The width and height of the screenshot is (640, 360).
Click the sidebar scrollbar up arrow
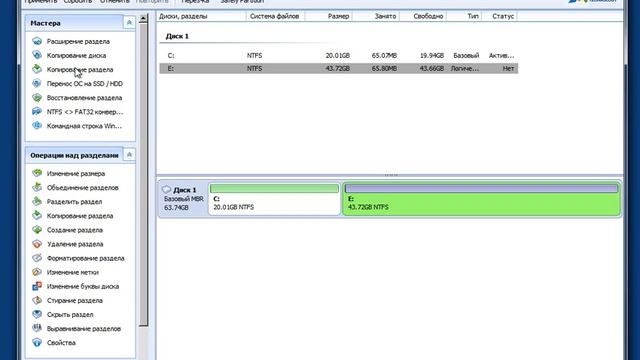[x=143, y=18]
